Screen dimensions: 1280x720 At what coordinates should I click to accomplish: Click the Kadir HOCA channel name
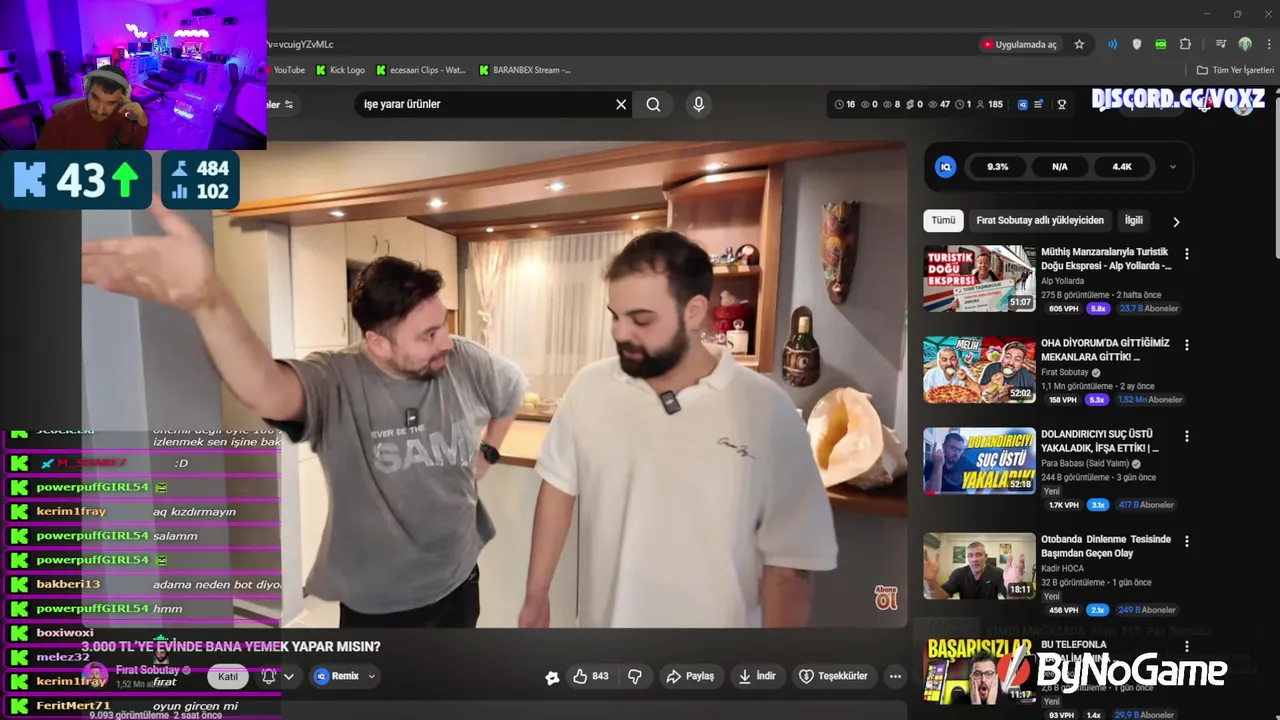(1062, 568)
